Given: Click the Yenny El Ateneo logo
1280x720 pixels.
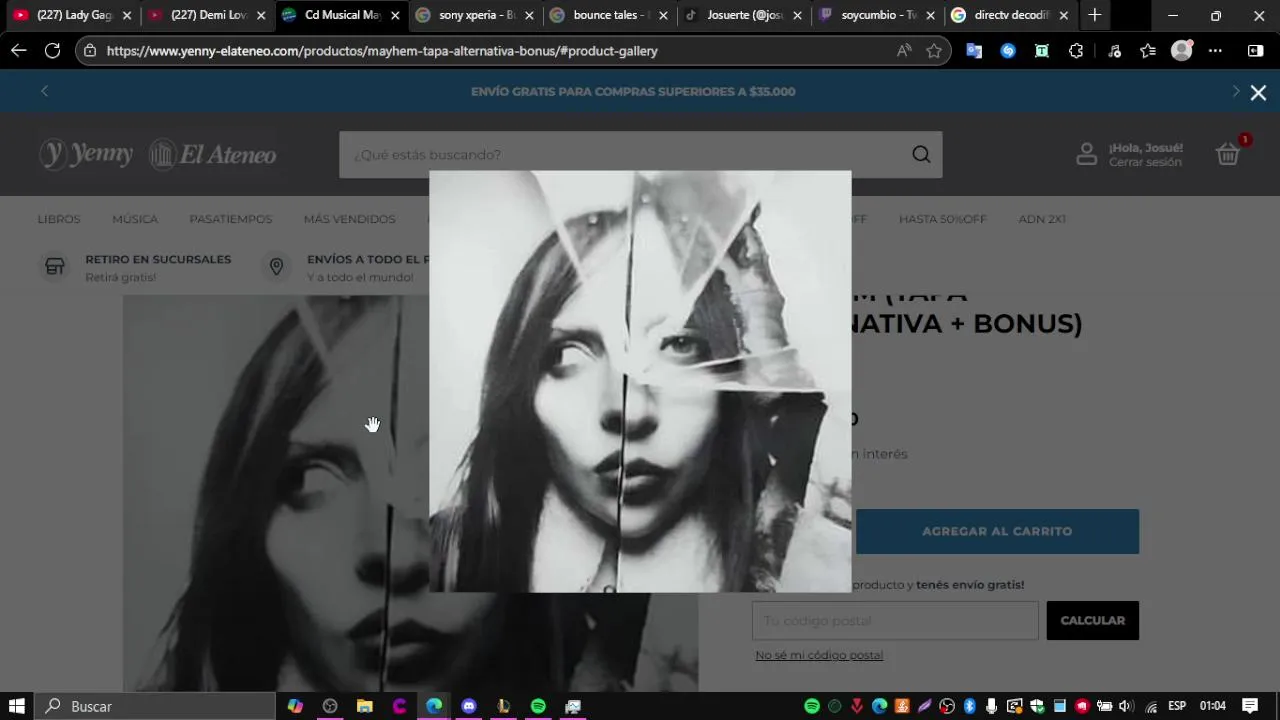Looking at the screenshot, I should [158, 154].
